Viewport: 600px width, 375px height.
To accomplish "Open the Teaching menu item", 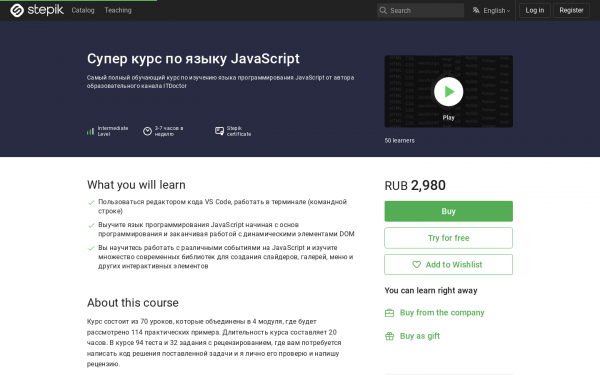I will (x=118, y=10).
